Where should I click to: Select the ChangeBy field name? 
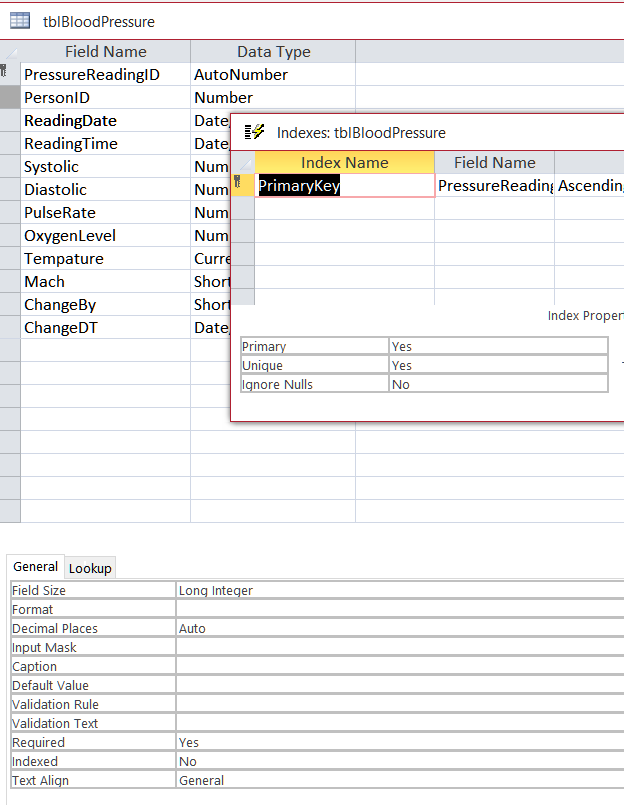tap(105, 304)
